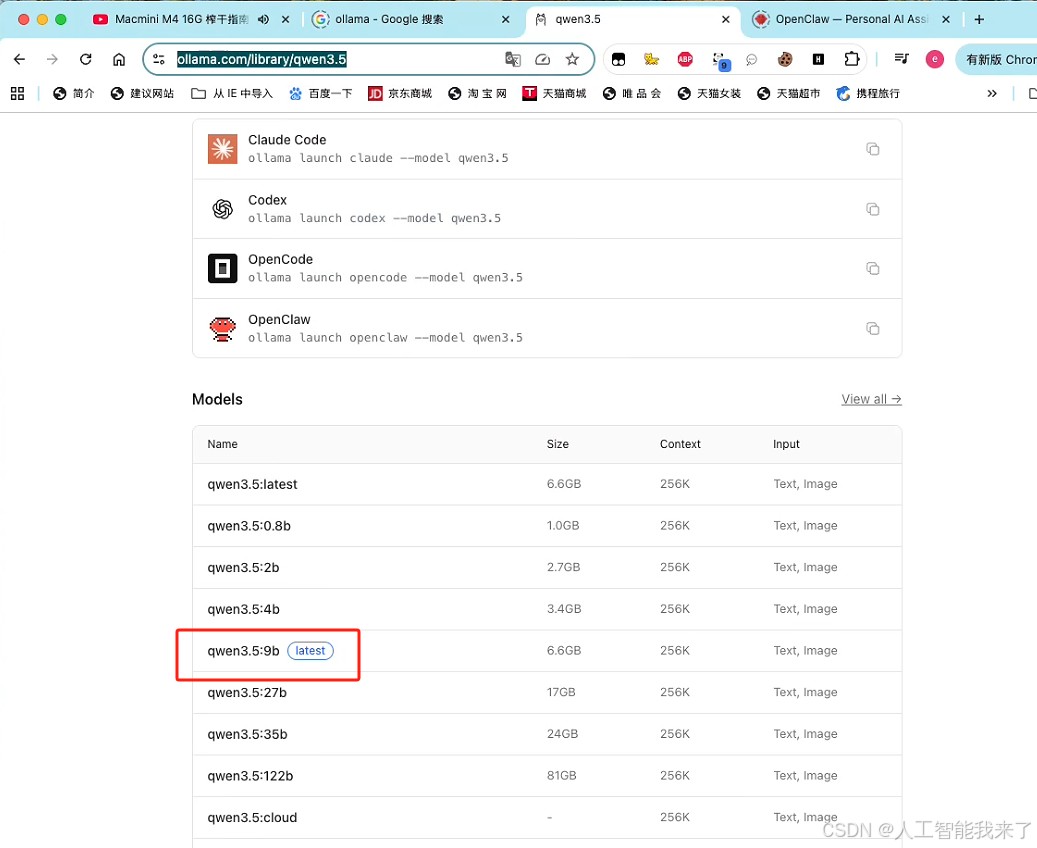Close the OpenClaw tab
The image size is (1037, 848).
(x=946, y=19)
